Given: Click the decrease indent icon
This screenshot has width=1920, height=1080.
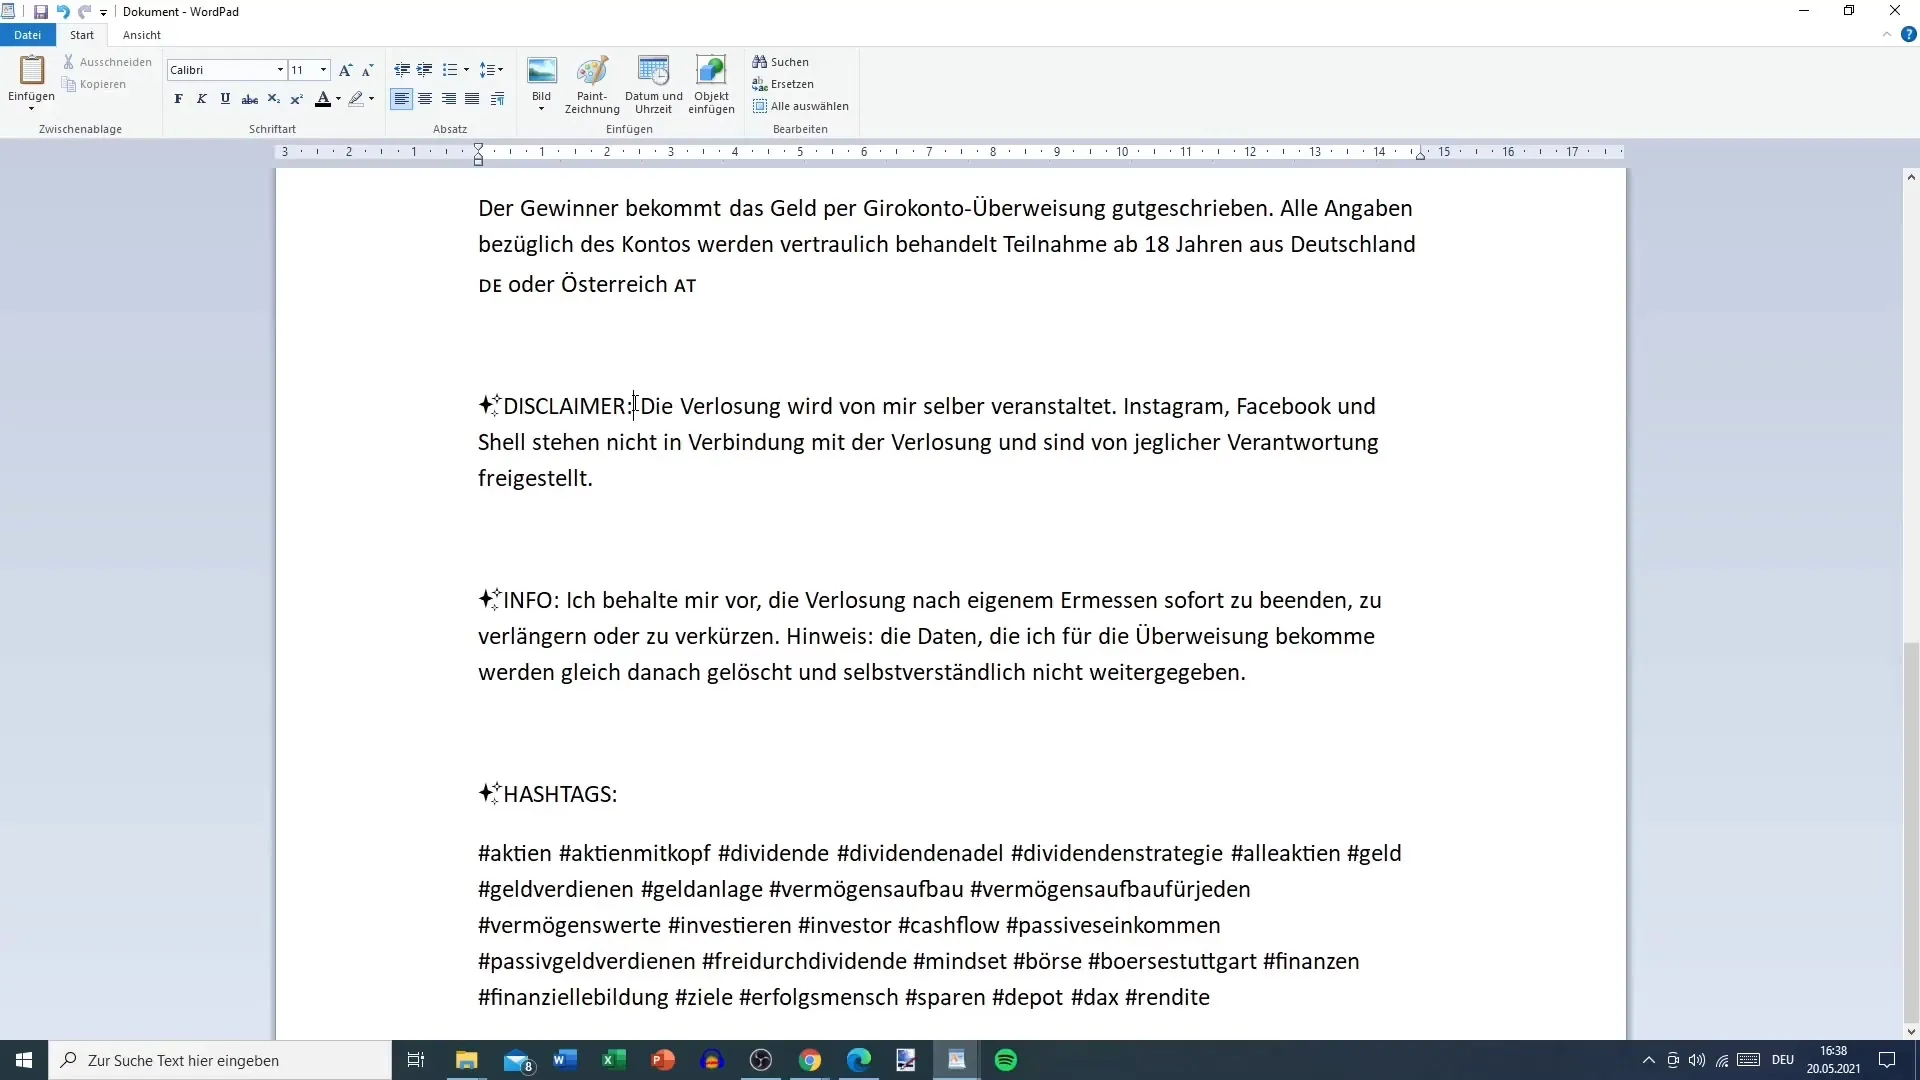Looking at the screenshot, I should [x=402, y=70].
